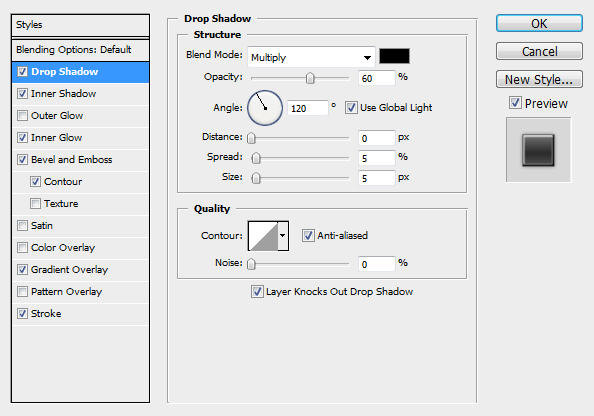Confirm with the OK button
Screen dimensions: 594x416
click(539, 23)
